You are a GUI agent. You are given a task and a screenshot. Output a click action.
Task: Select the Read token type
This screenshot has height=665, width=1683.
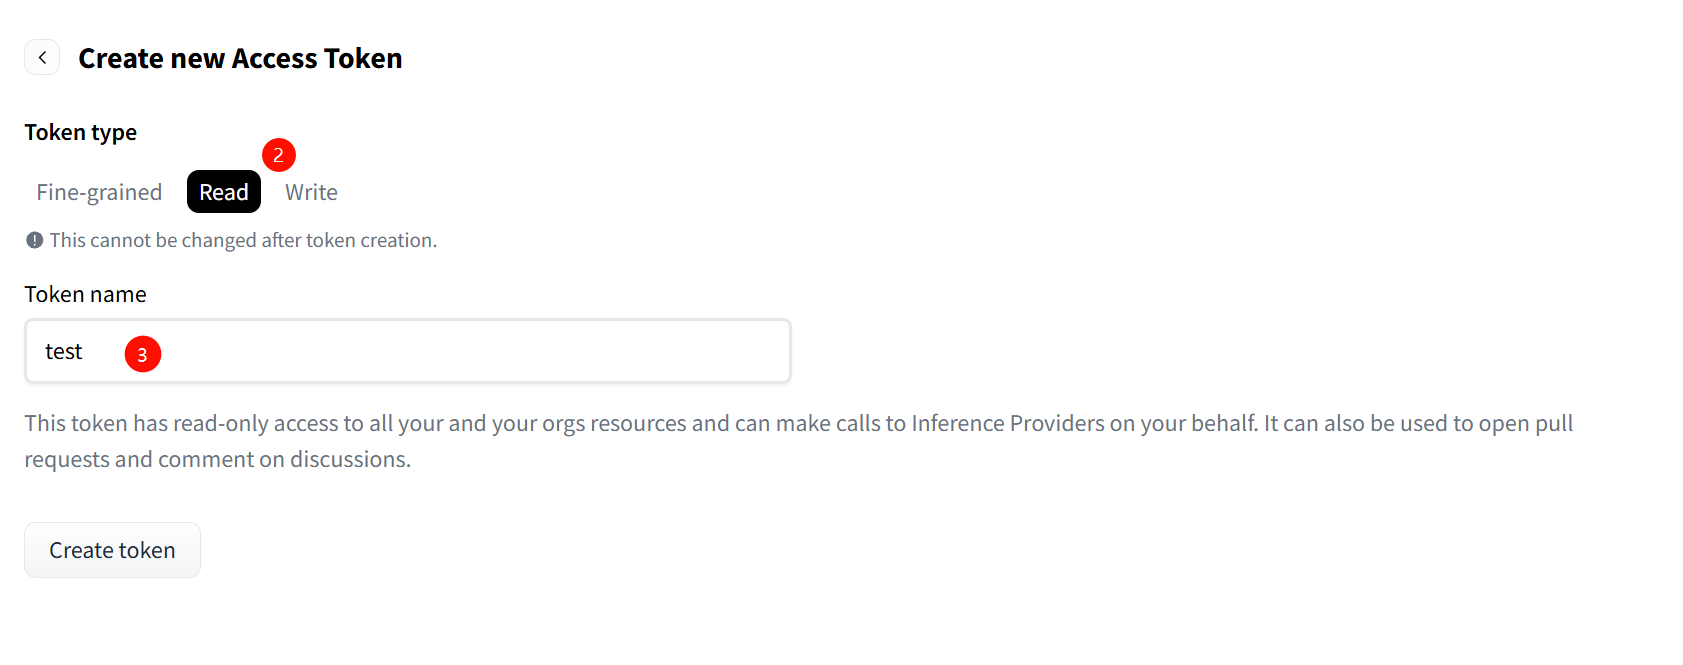223,192
